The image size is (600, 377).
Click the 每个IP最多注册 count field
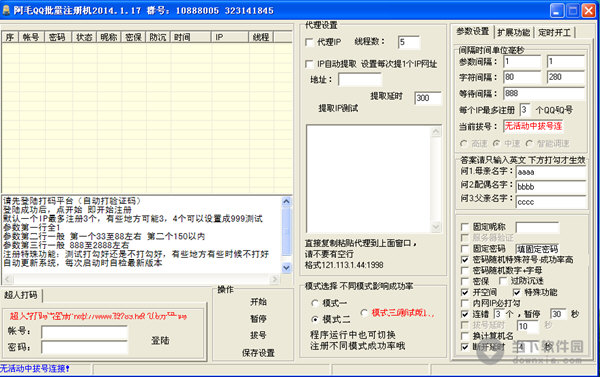(x=525, y=110)
